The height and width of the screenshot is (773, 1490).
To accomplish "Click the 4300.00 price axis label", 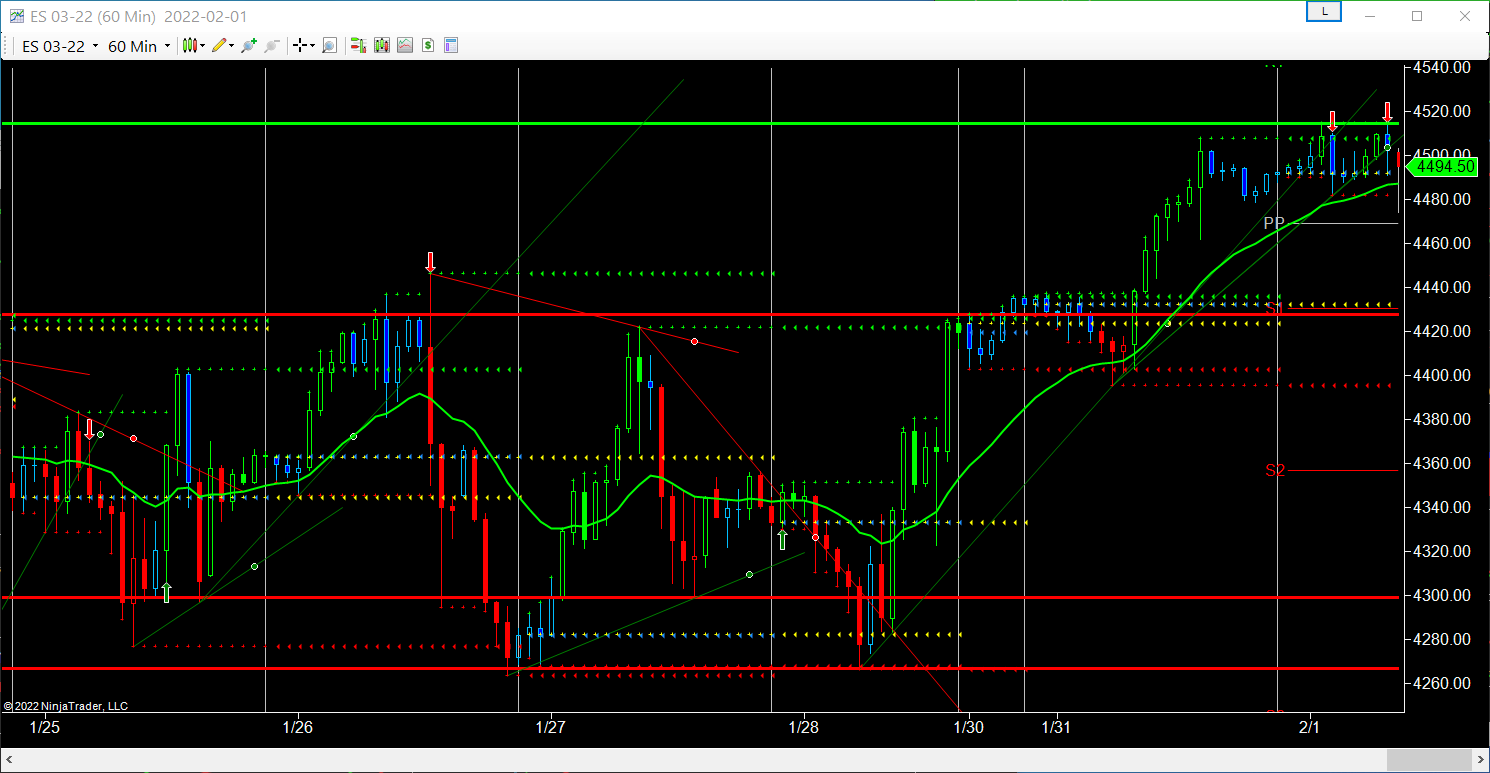I will [x=1441, y=596].
